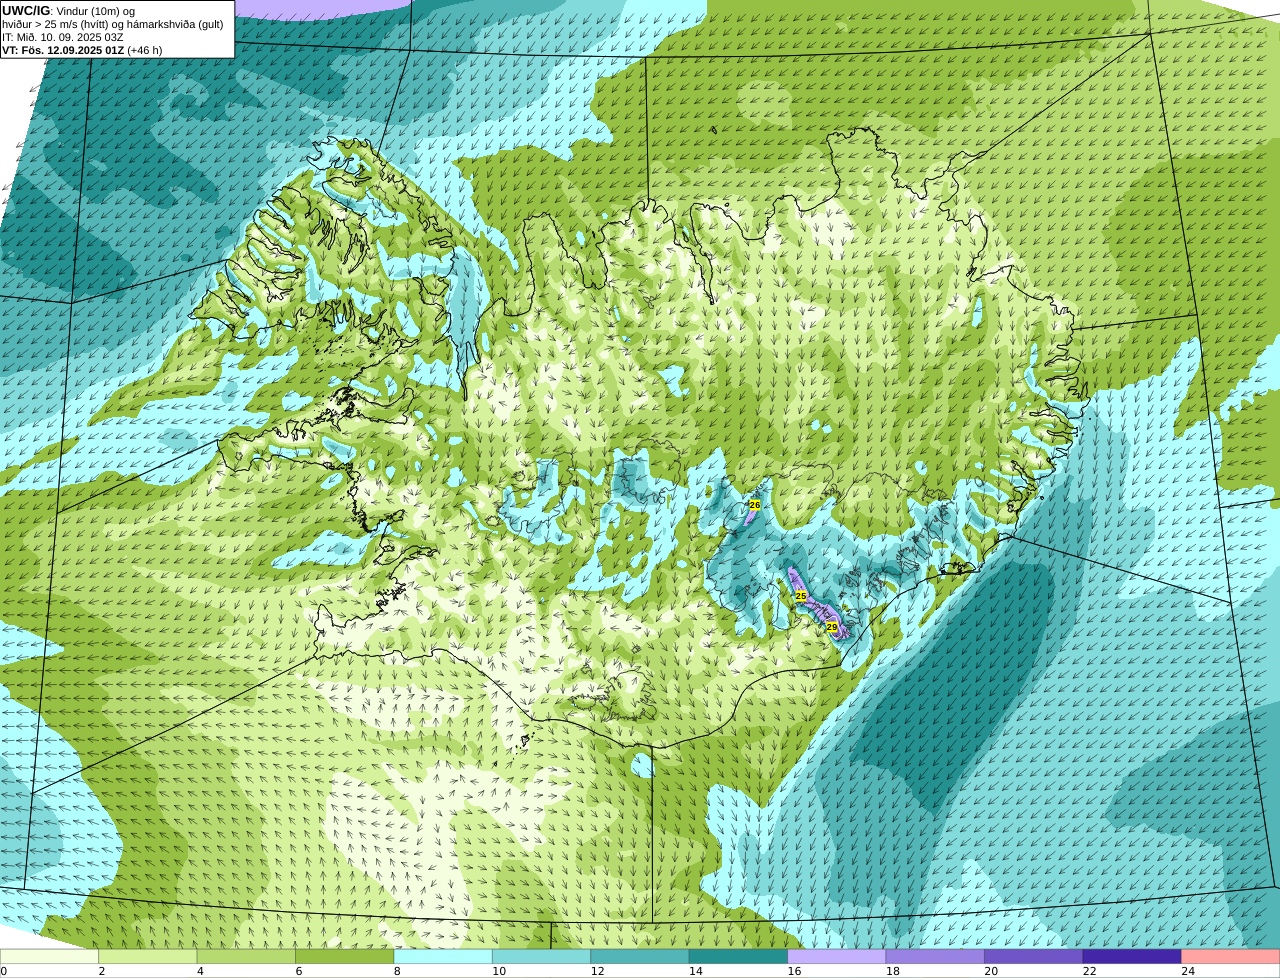Click the legend scale value '2'
The height and width of the screenshot is (978, 1280).
tap(101, 971)
